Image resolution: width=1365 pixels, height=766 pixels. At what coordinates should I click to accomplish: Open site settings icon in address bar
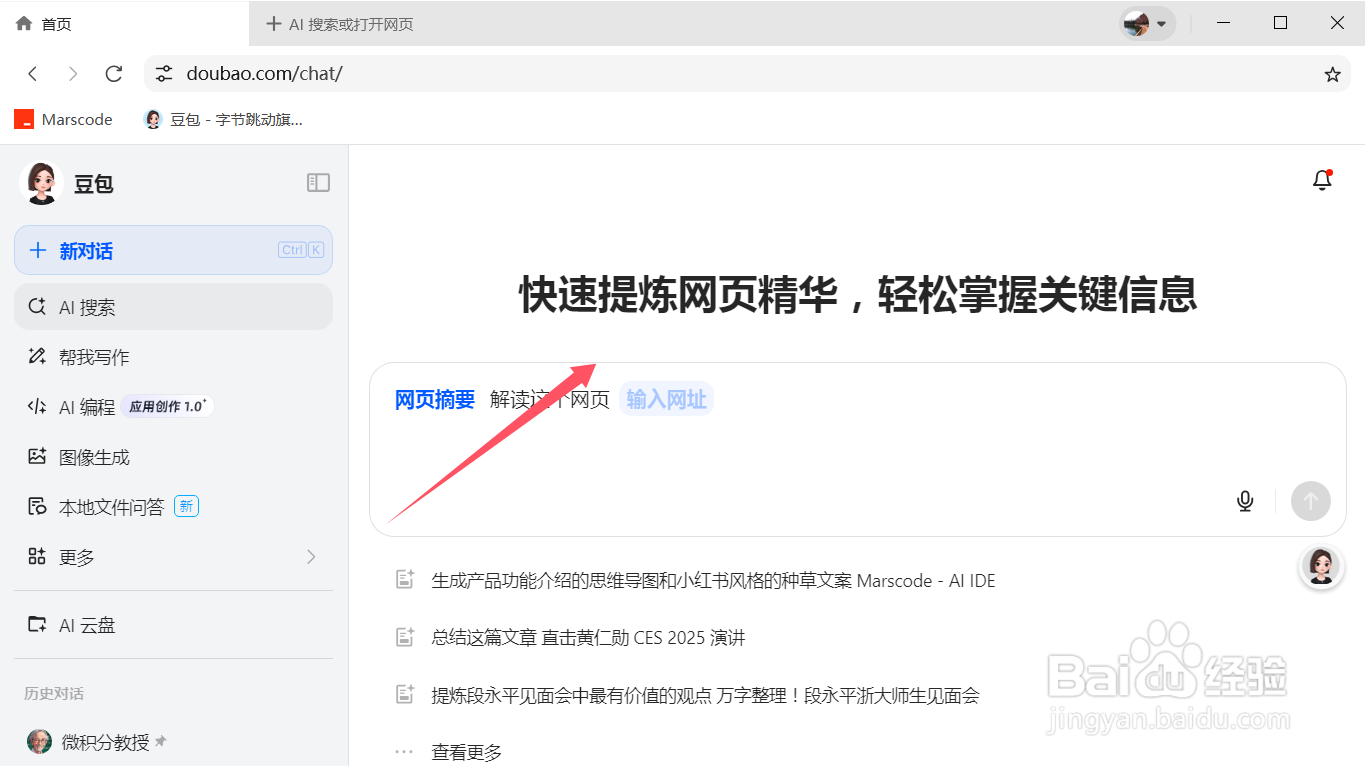click(164, 74)
